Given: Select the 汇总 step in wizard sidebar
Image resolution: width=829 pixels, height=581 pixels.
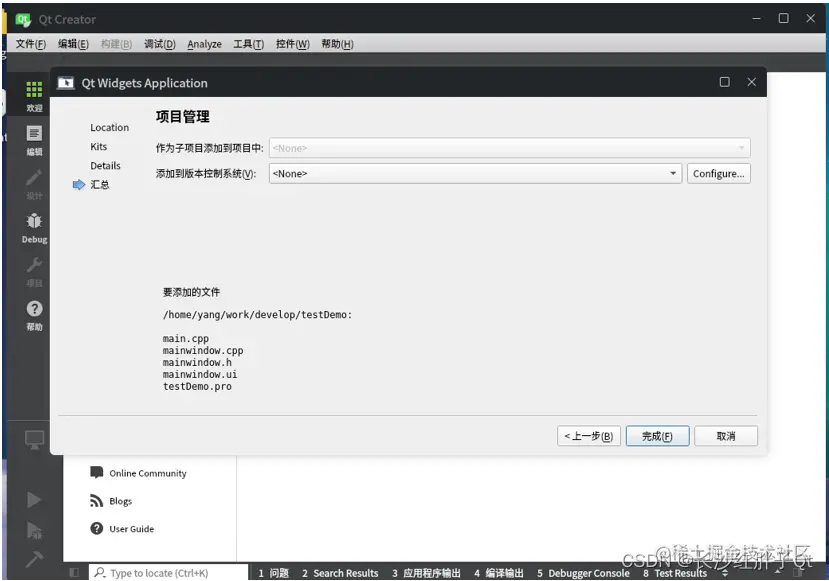Looking at the screenshot, I should point(101,184).
